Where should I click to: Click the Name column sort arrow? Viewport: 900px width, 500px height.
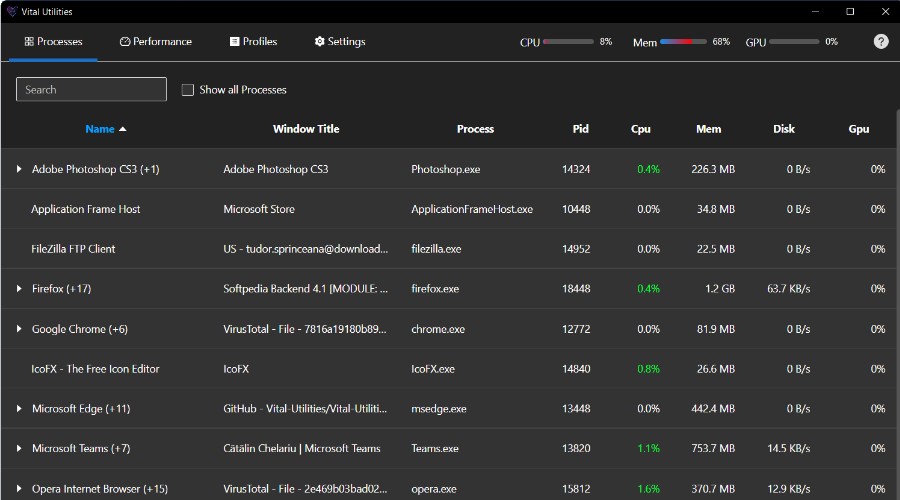[122, 129]
